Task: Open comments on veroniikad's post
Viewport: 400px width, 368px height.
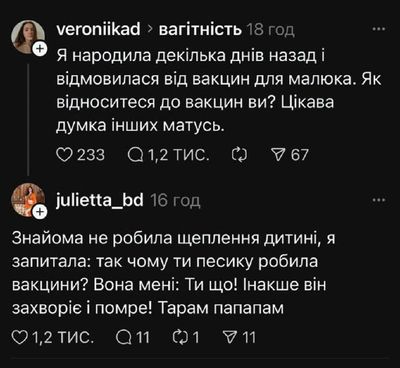Action: [x=134, y=155]
